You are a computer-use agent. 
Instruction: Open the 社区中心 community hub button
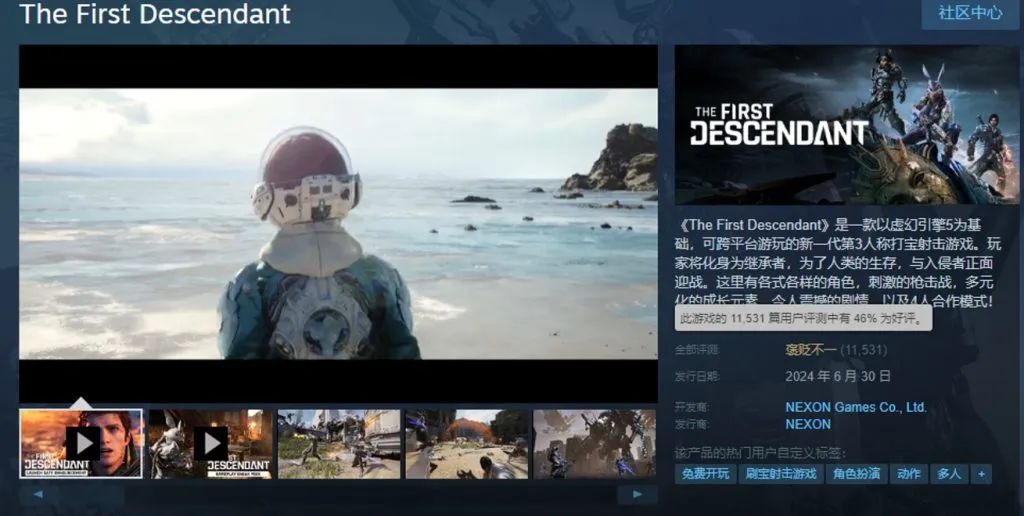pos(970,13)
